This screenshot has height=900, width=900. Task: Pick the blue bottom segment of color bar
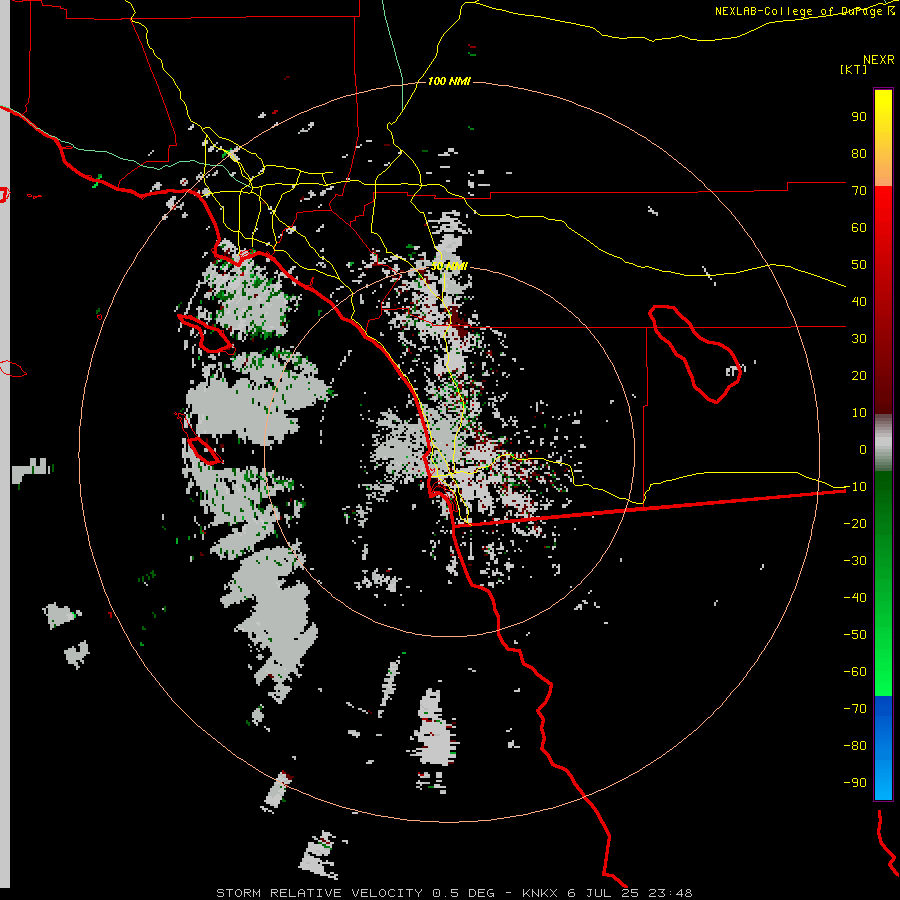click(883, 747)
